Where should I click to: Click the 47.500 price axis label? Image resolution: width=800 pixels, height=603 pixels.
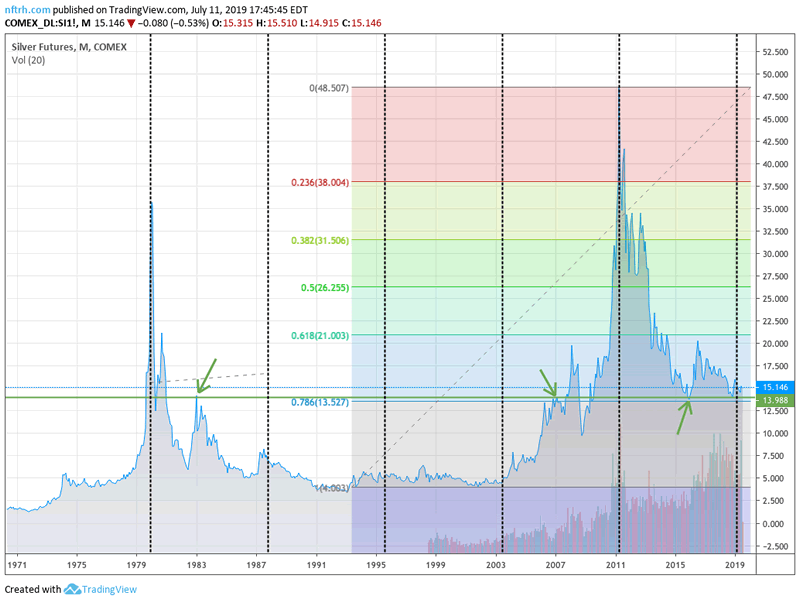pyautogui.click(x=775, y=96)
